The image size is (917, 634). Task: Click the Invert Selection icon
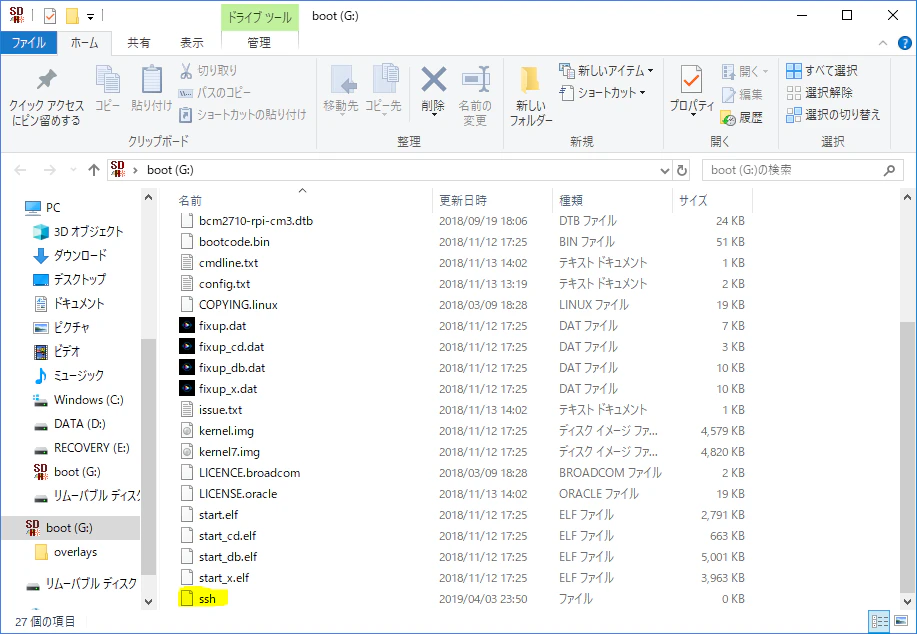coord(794,115)
